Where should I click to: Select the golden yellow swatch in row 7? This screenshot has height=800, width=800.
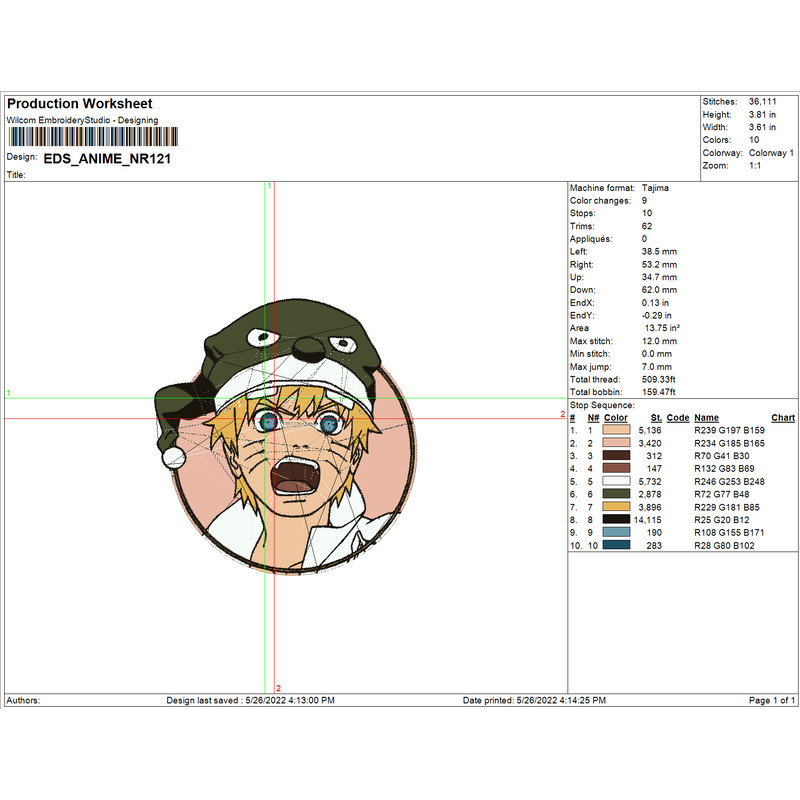pyautogui.click(x=617, y=507)
